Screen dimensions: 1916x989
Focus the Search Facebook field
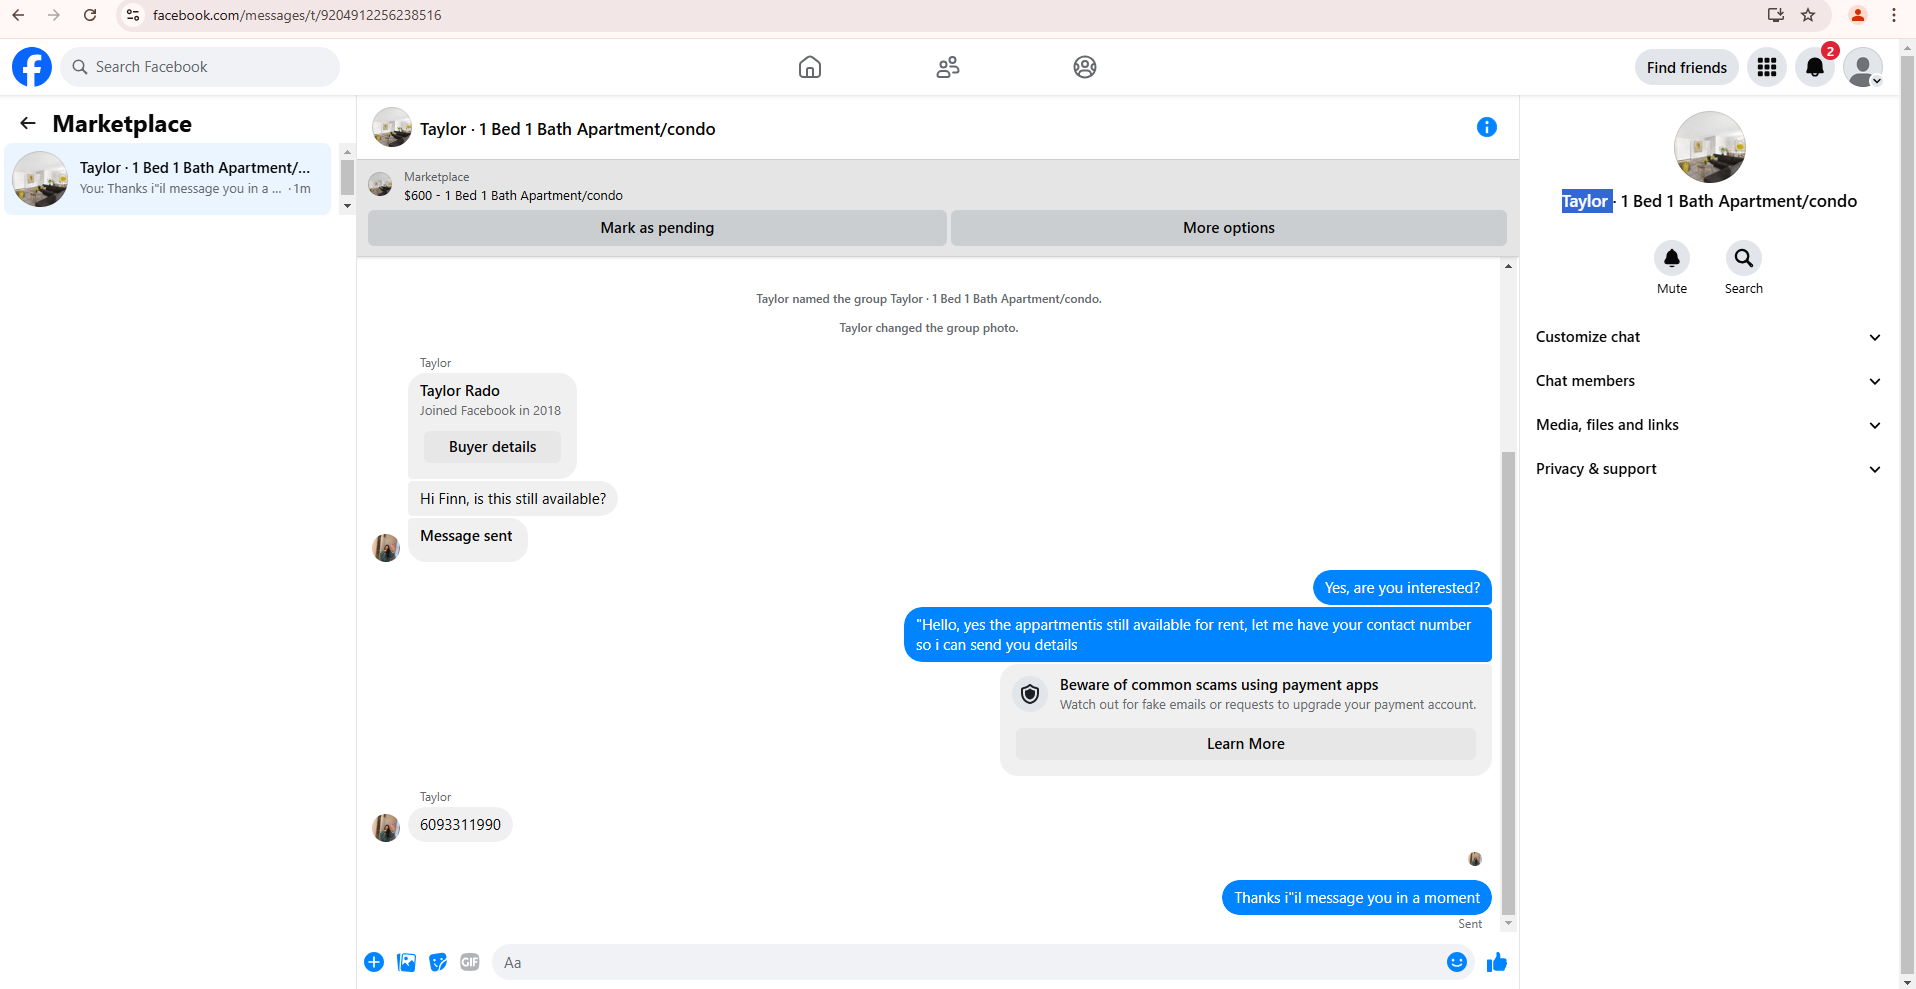[200, 67]
